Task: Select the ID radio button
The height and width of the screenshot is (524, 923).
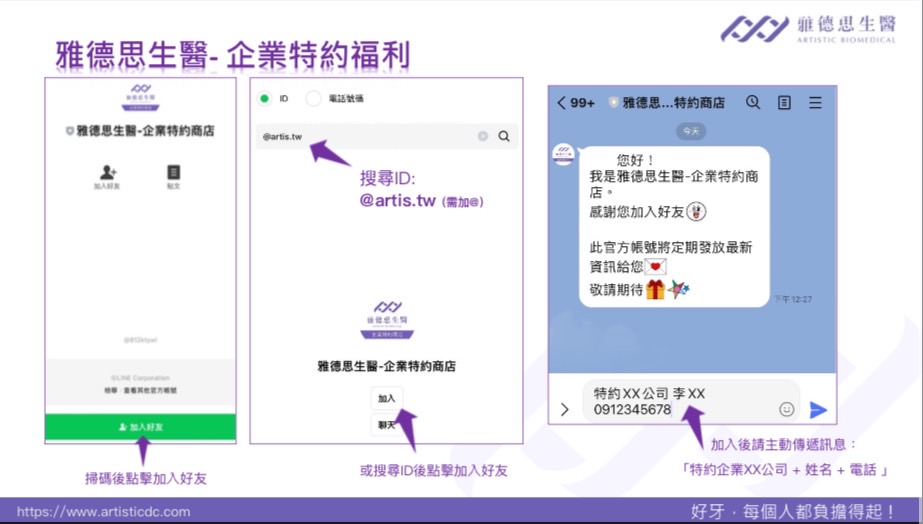Action: [264, 98]
